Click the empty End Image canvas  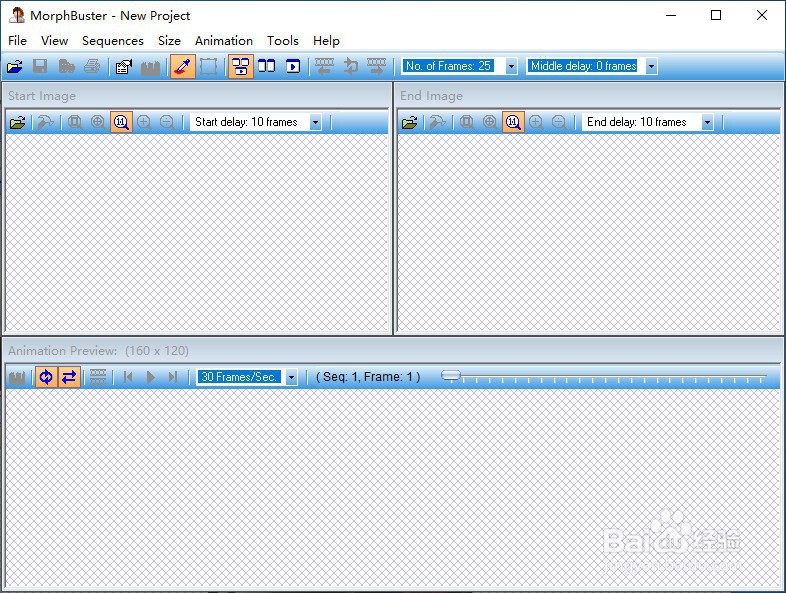point(589,232)
